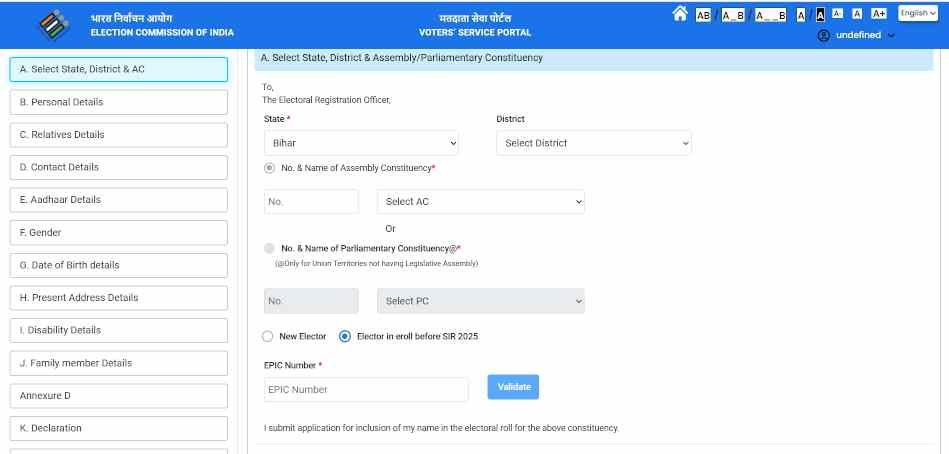This screenshot has width=949, height=454.
Task: Go to B. Personal Details section
Action: point(118,102)
